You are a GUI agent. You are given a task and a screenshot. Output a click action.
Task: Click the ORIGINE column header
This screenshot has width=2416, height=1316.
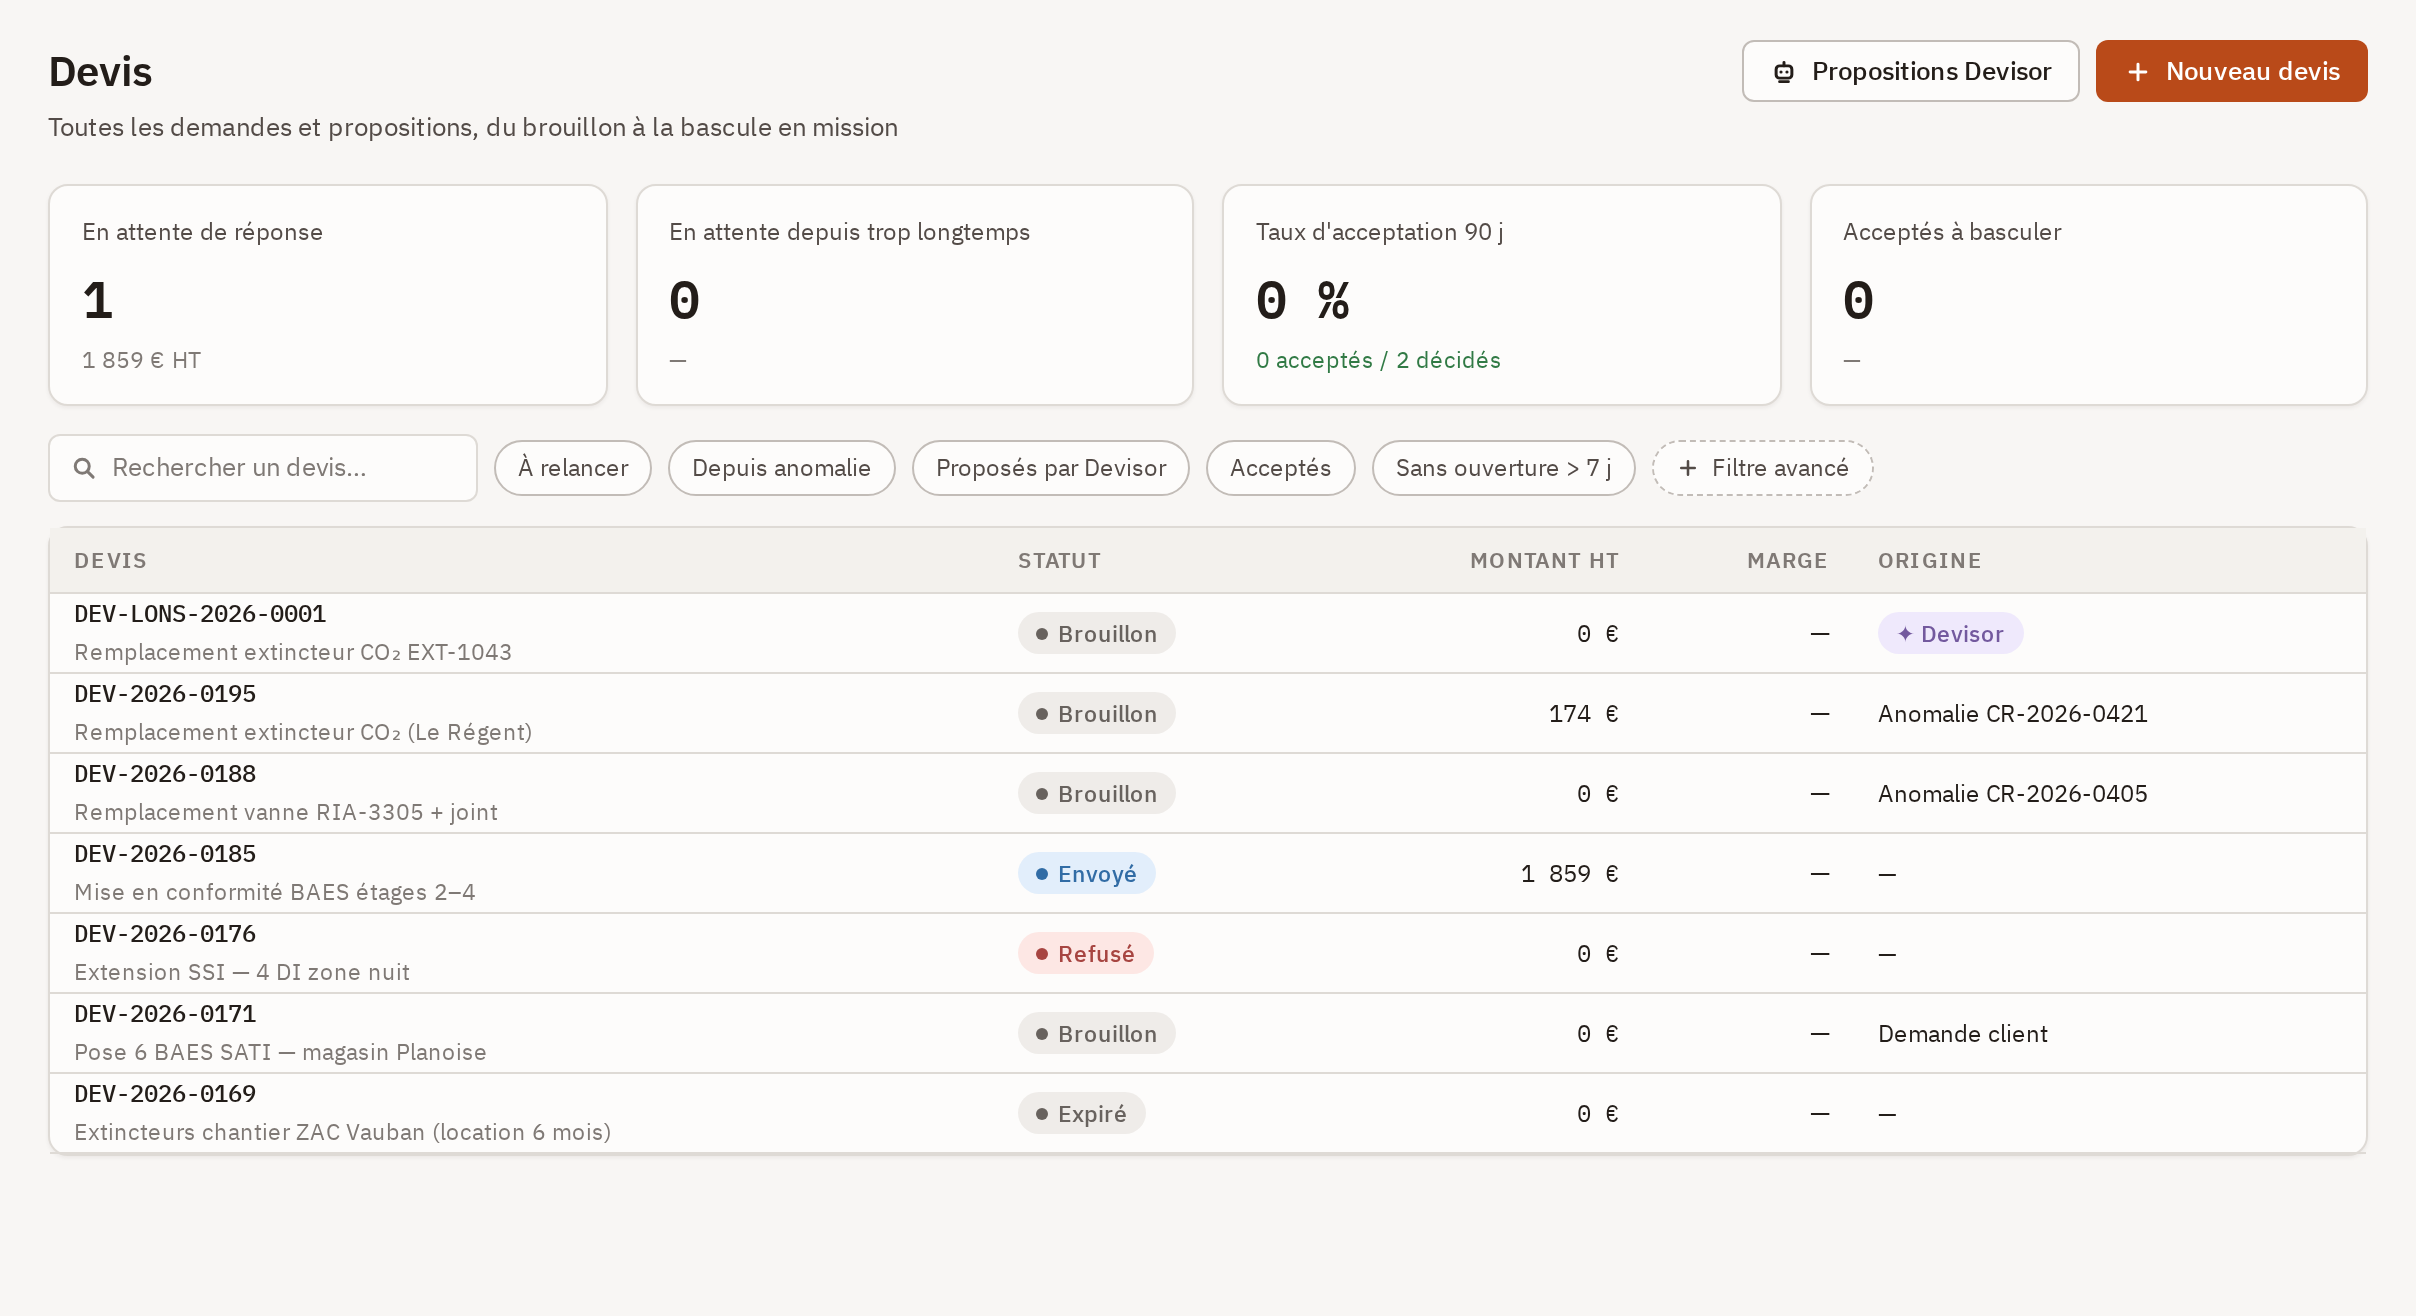(1929, 561)
